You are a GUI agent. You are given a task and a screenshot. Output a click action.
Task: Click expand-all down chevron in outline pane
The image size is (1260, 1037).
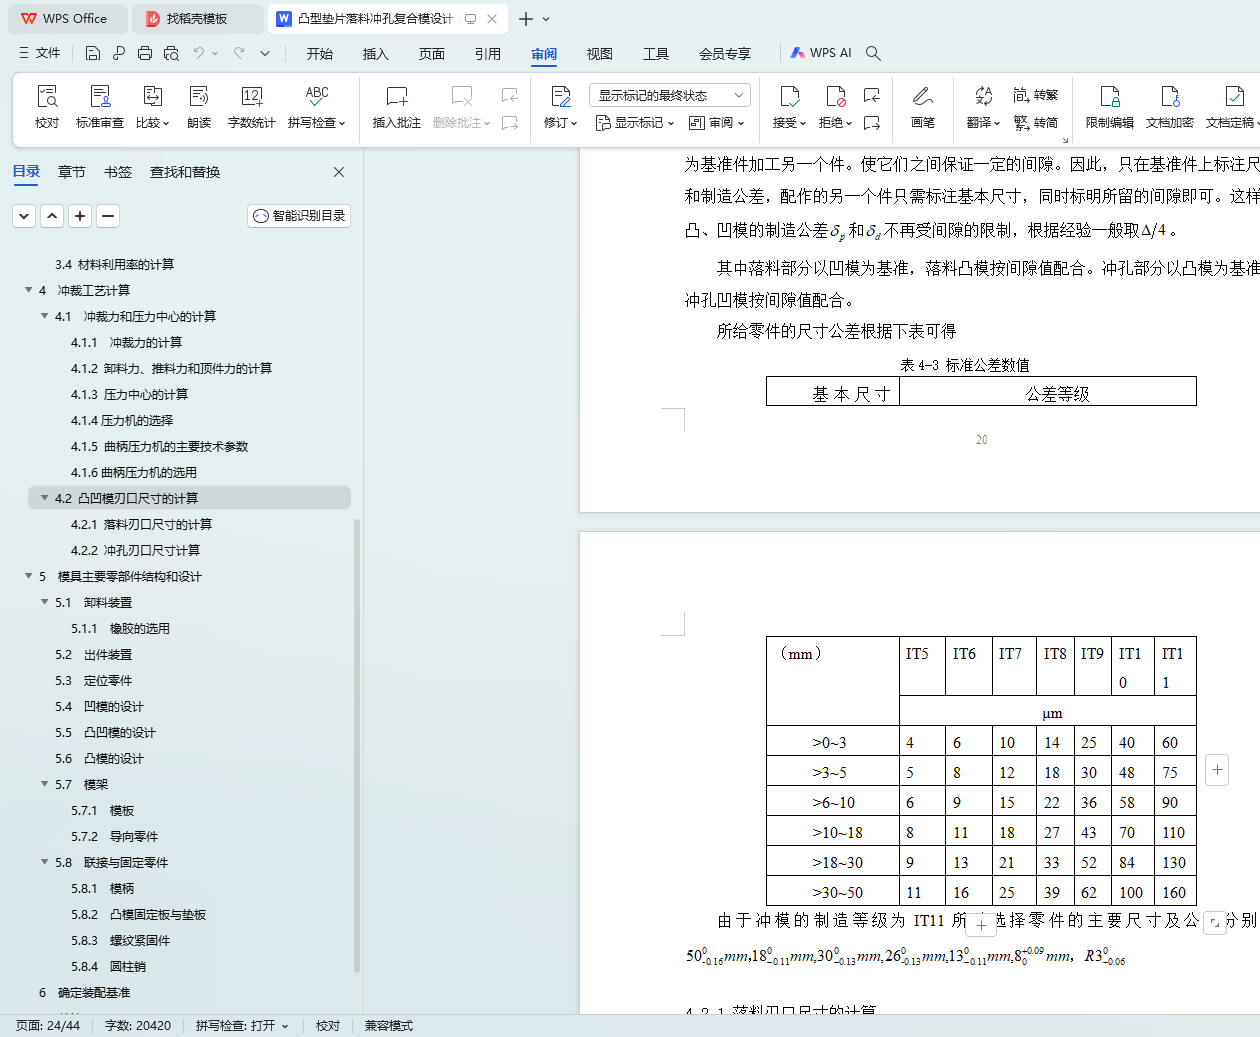pyautogui.click(x=24, y=215)
